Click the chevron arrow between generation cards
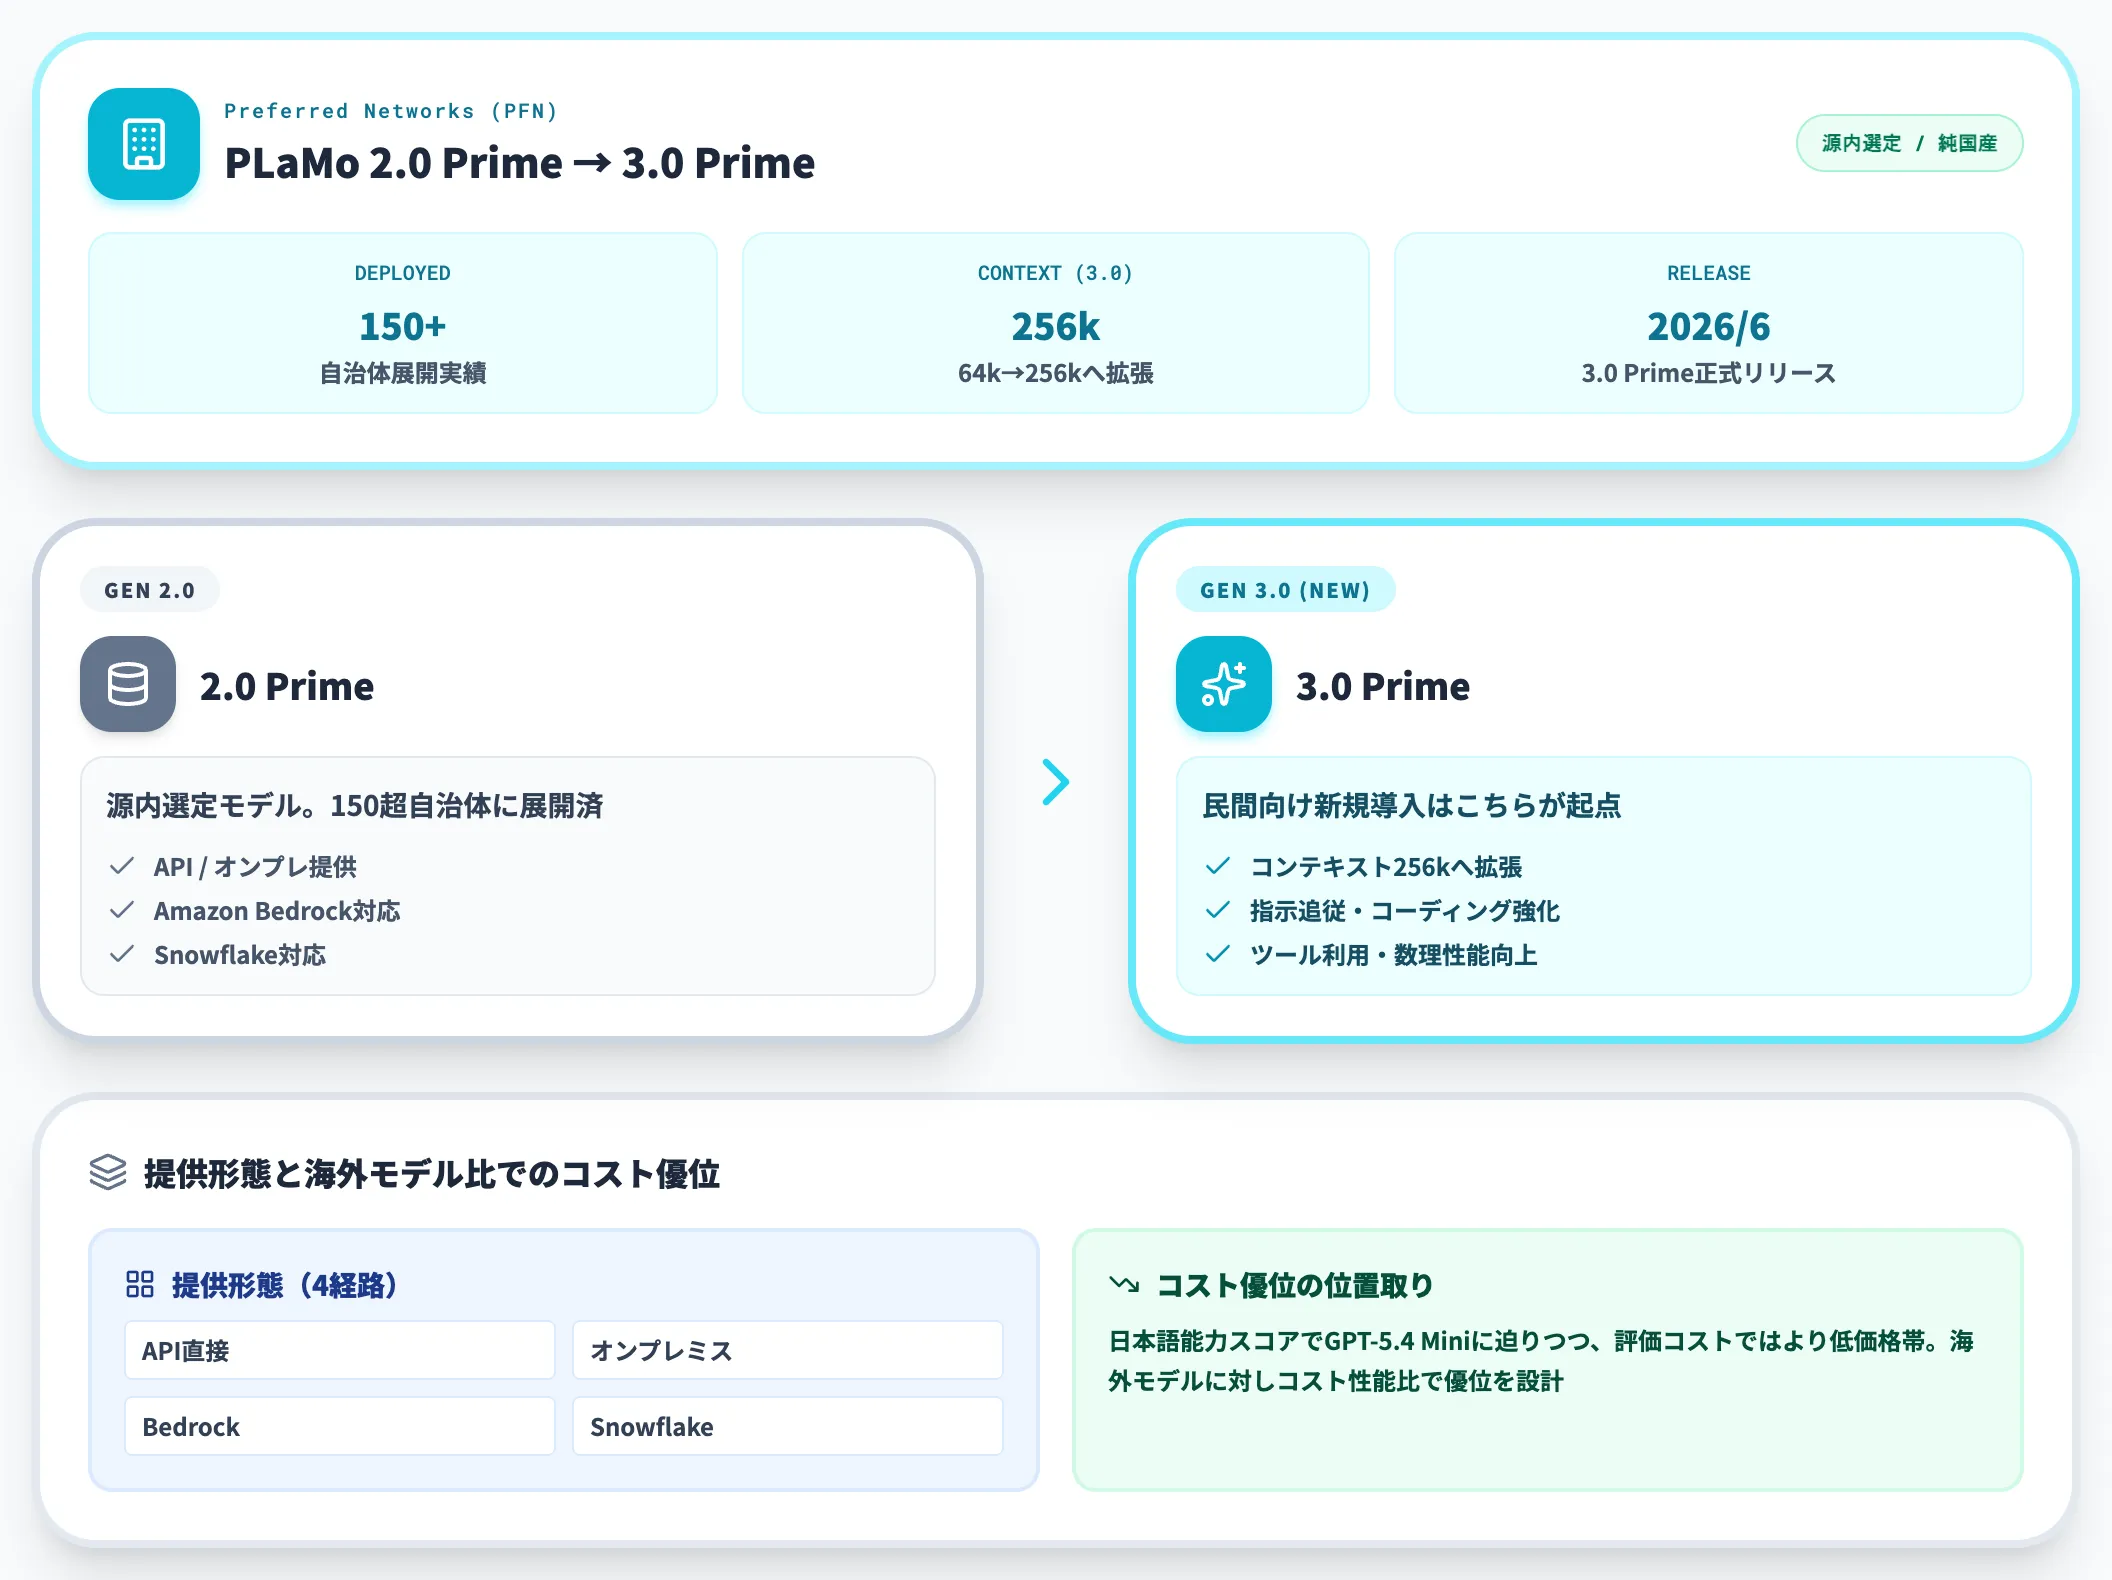 pyautogui.click(x=1056, y=782)
